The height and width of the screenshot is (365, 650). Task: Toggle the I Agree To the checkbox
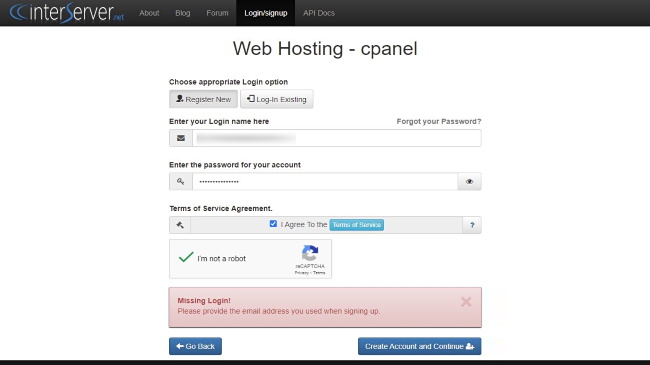coord(273,224)
